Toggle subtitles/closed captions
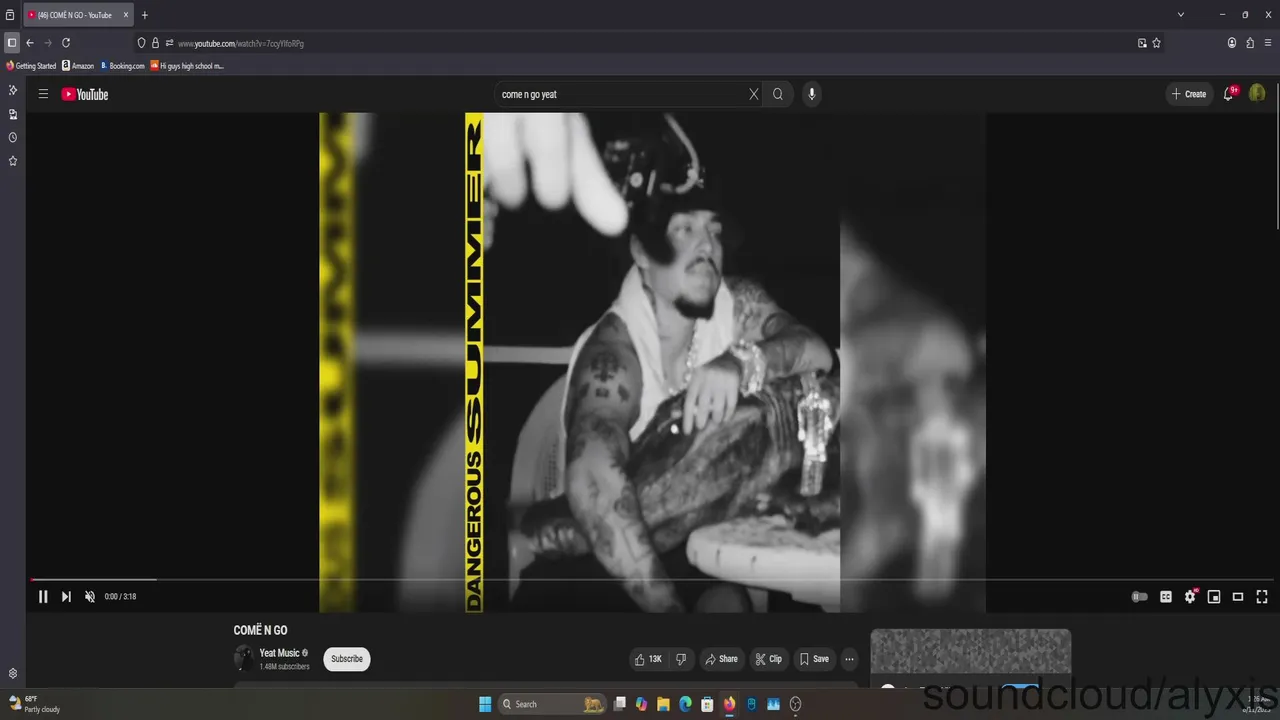This screenshot has width=1280, height=720. pyautogui.click(x=1166, y=597)
